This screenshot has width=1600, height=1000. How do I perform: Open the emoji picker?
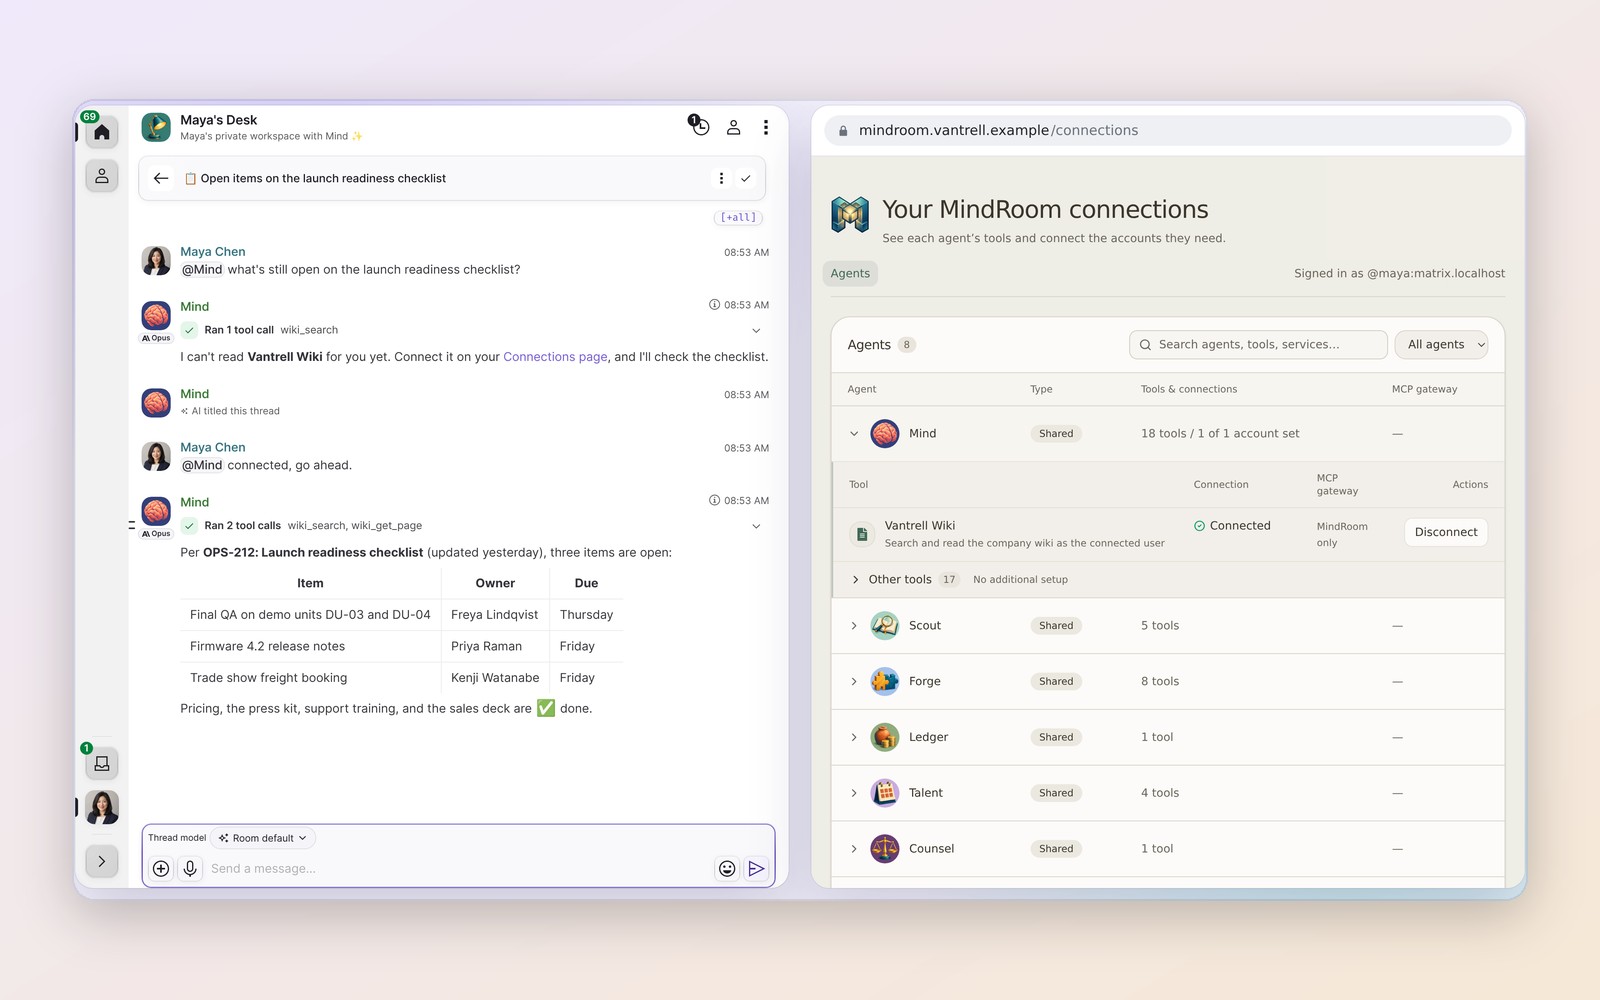727,869
